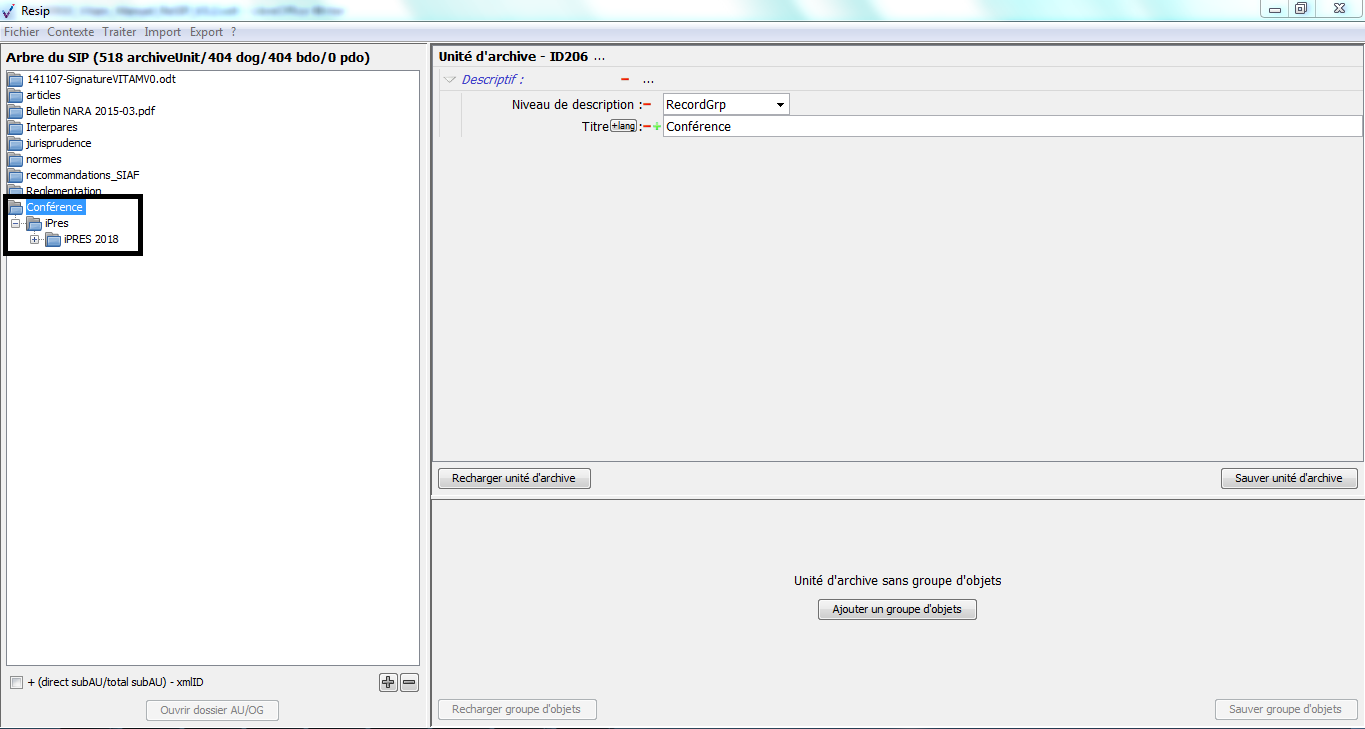Image resolution: width=1365 pixels, height=729 pixels.
Task: Click the expand-all plus button below tree
Action: tap(388, 683)
